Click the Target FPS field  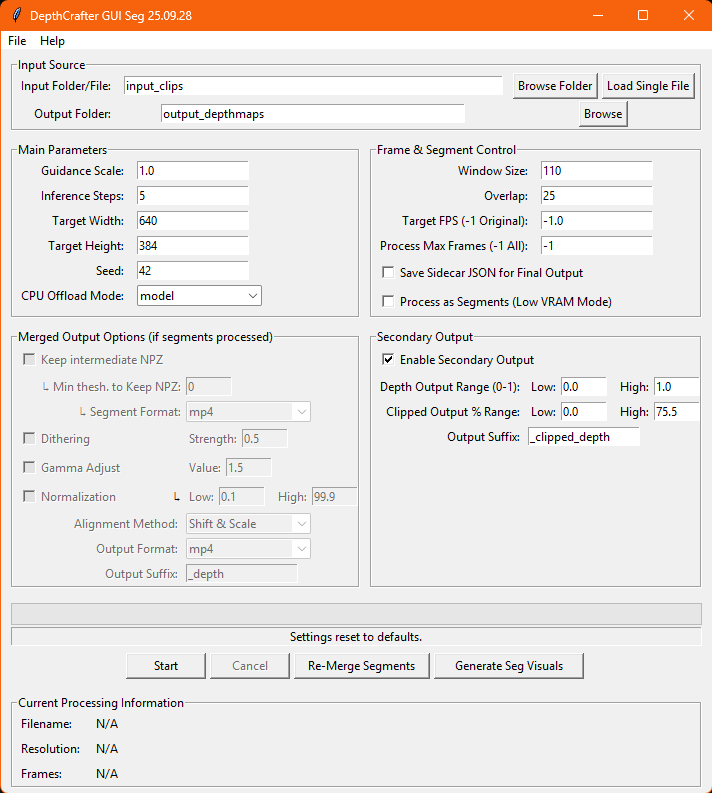coord(597,221)
